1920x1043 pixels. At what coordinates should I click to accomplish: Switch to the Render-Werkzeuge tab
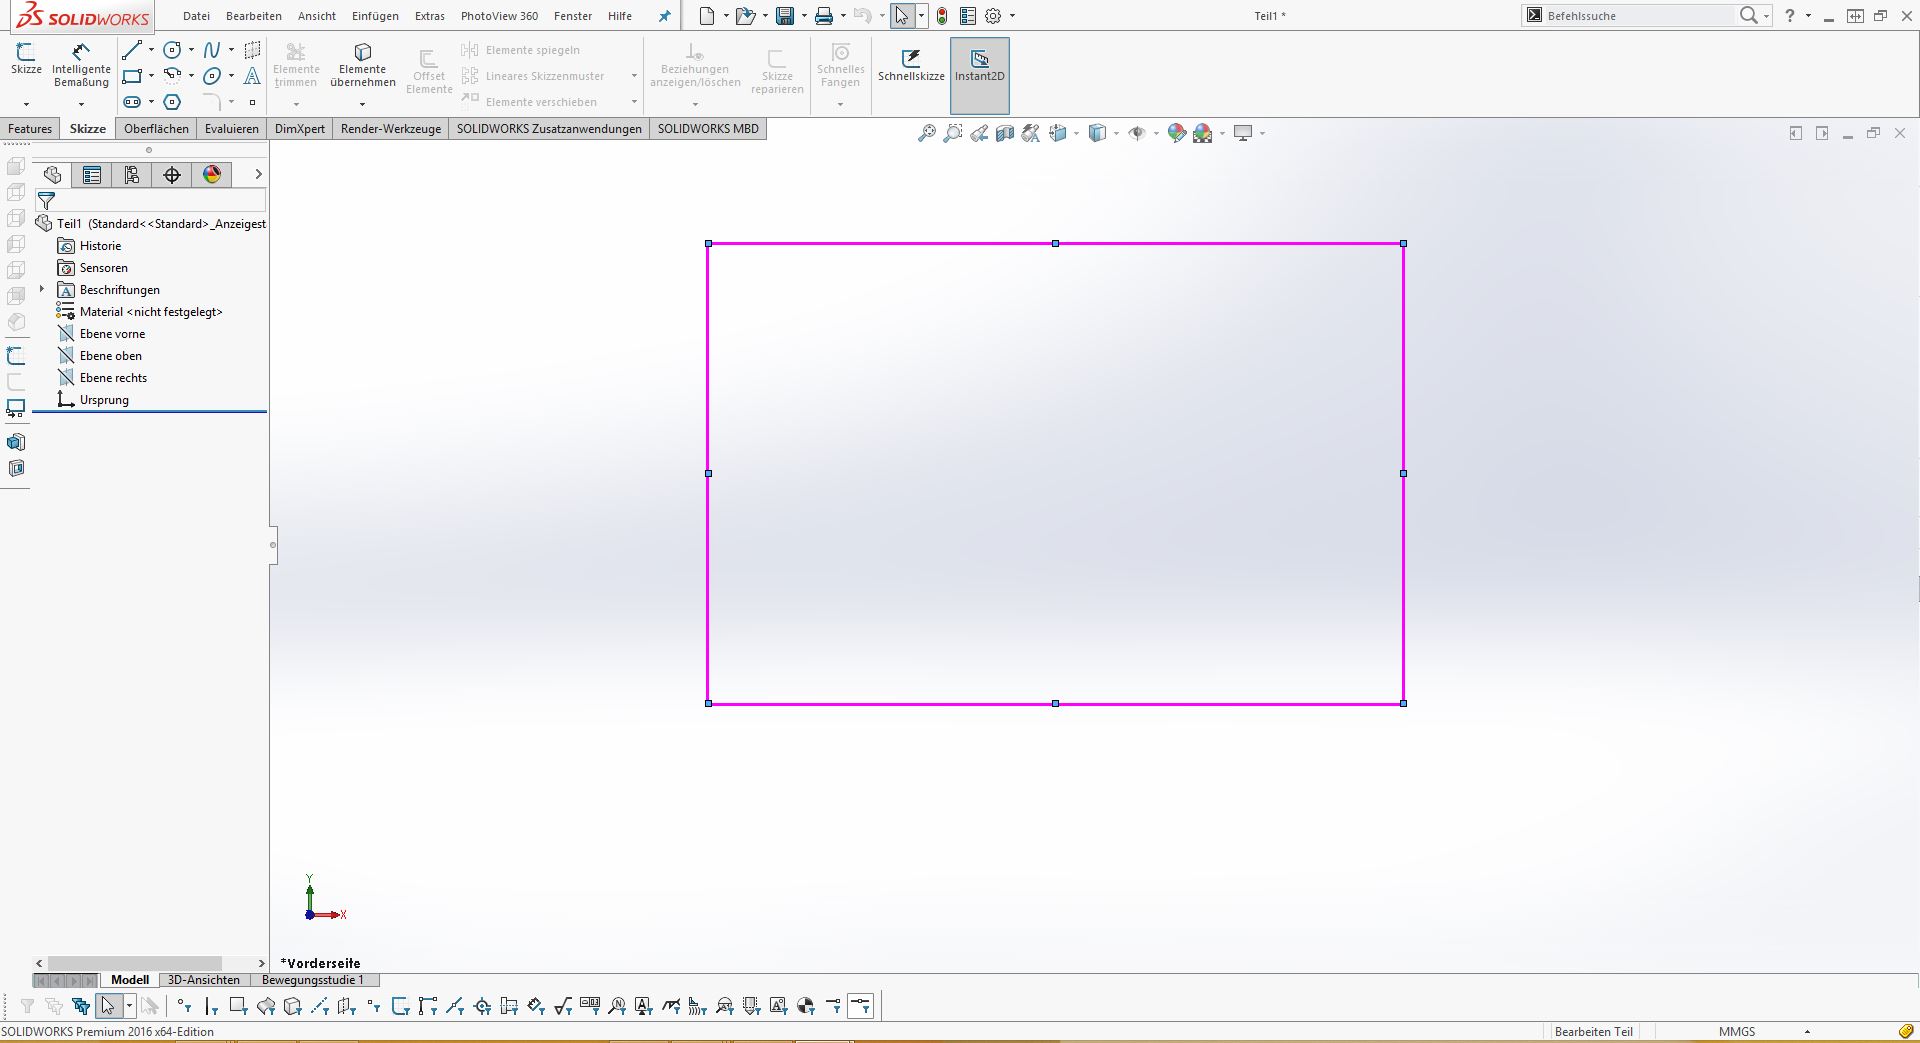point(391,129)
